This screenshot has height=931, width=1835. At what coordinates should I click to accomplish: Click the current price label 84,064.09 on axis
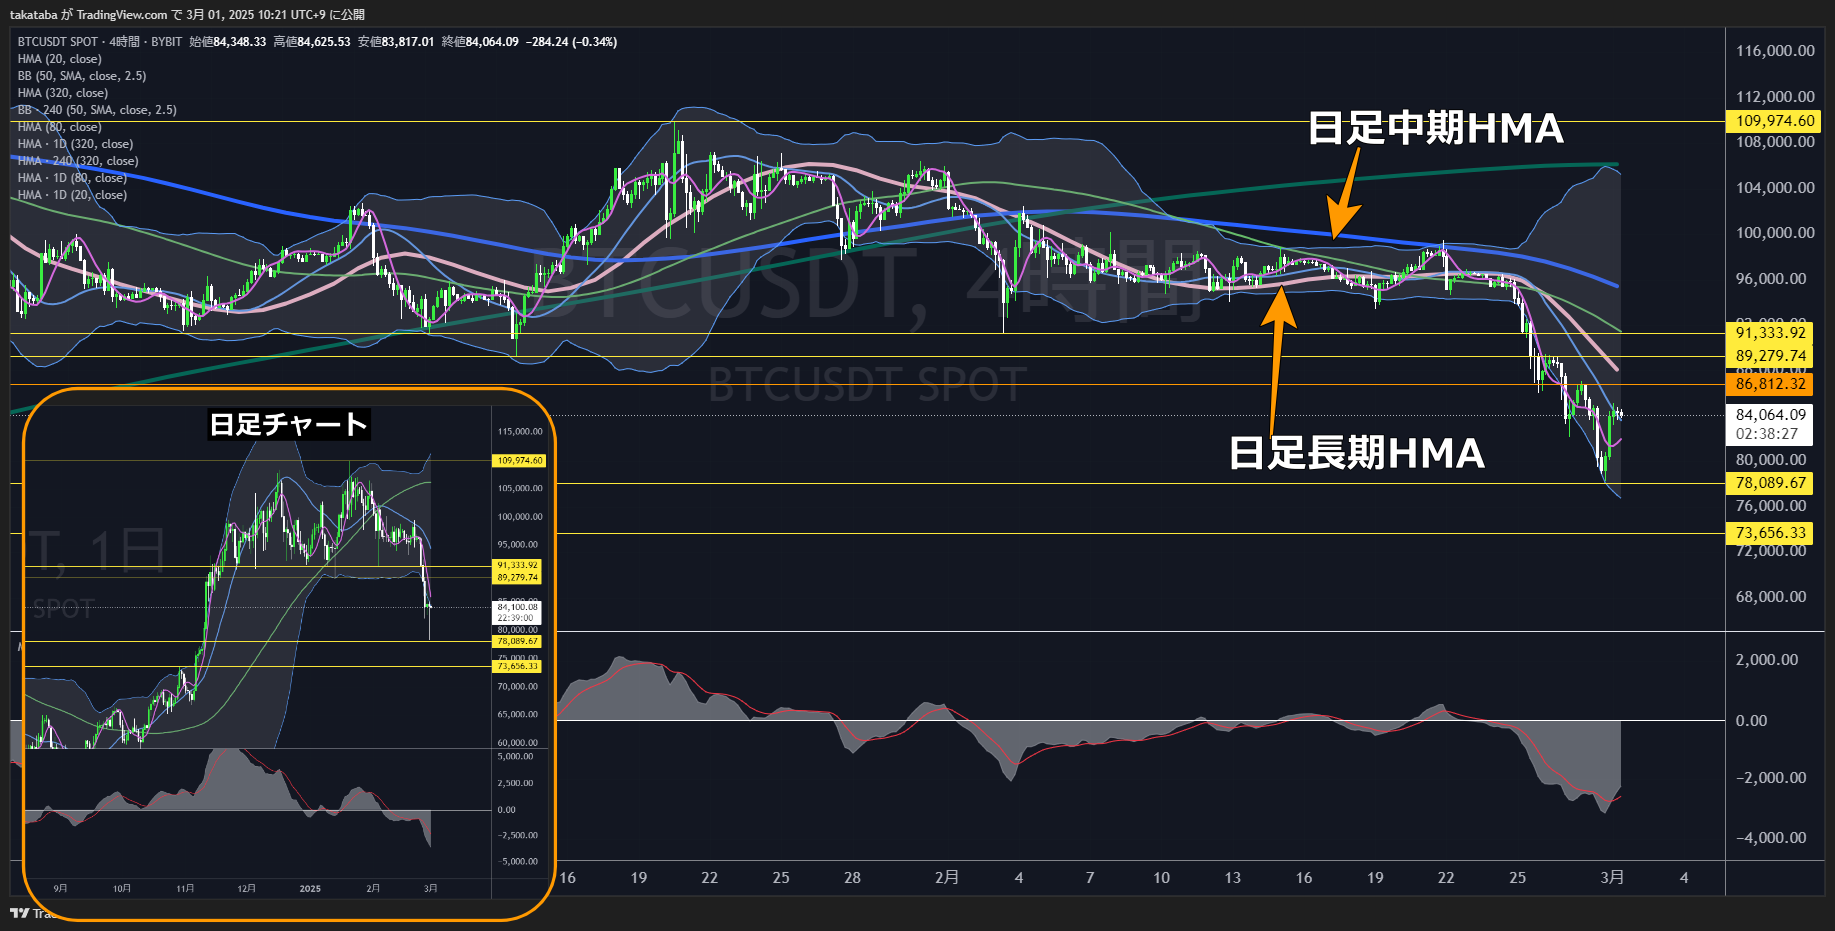coord(1771,415)
